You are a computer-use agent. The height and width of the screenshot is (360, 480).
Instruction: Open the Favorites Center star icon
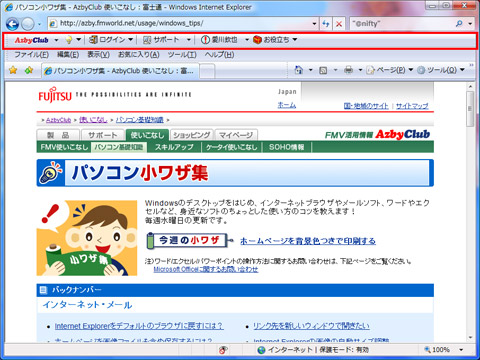coord(13,70)
